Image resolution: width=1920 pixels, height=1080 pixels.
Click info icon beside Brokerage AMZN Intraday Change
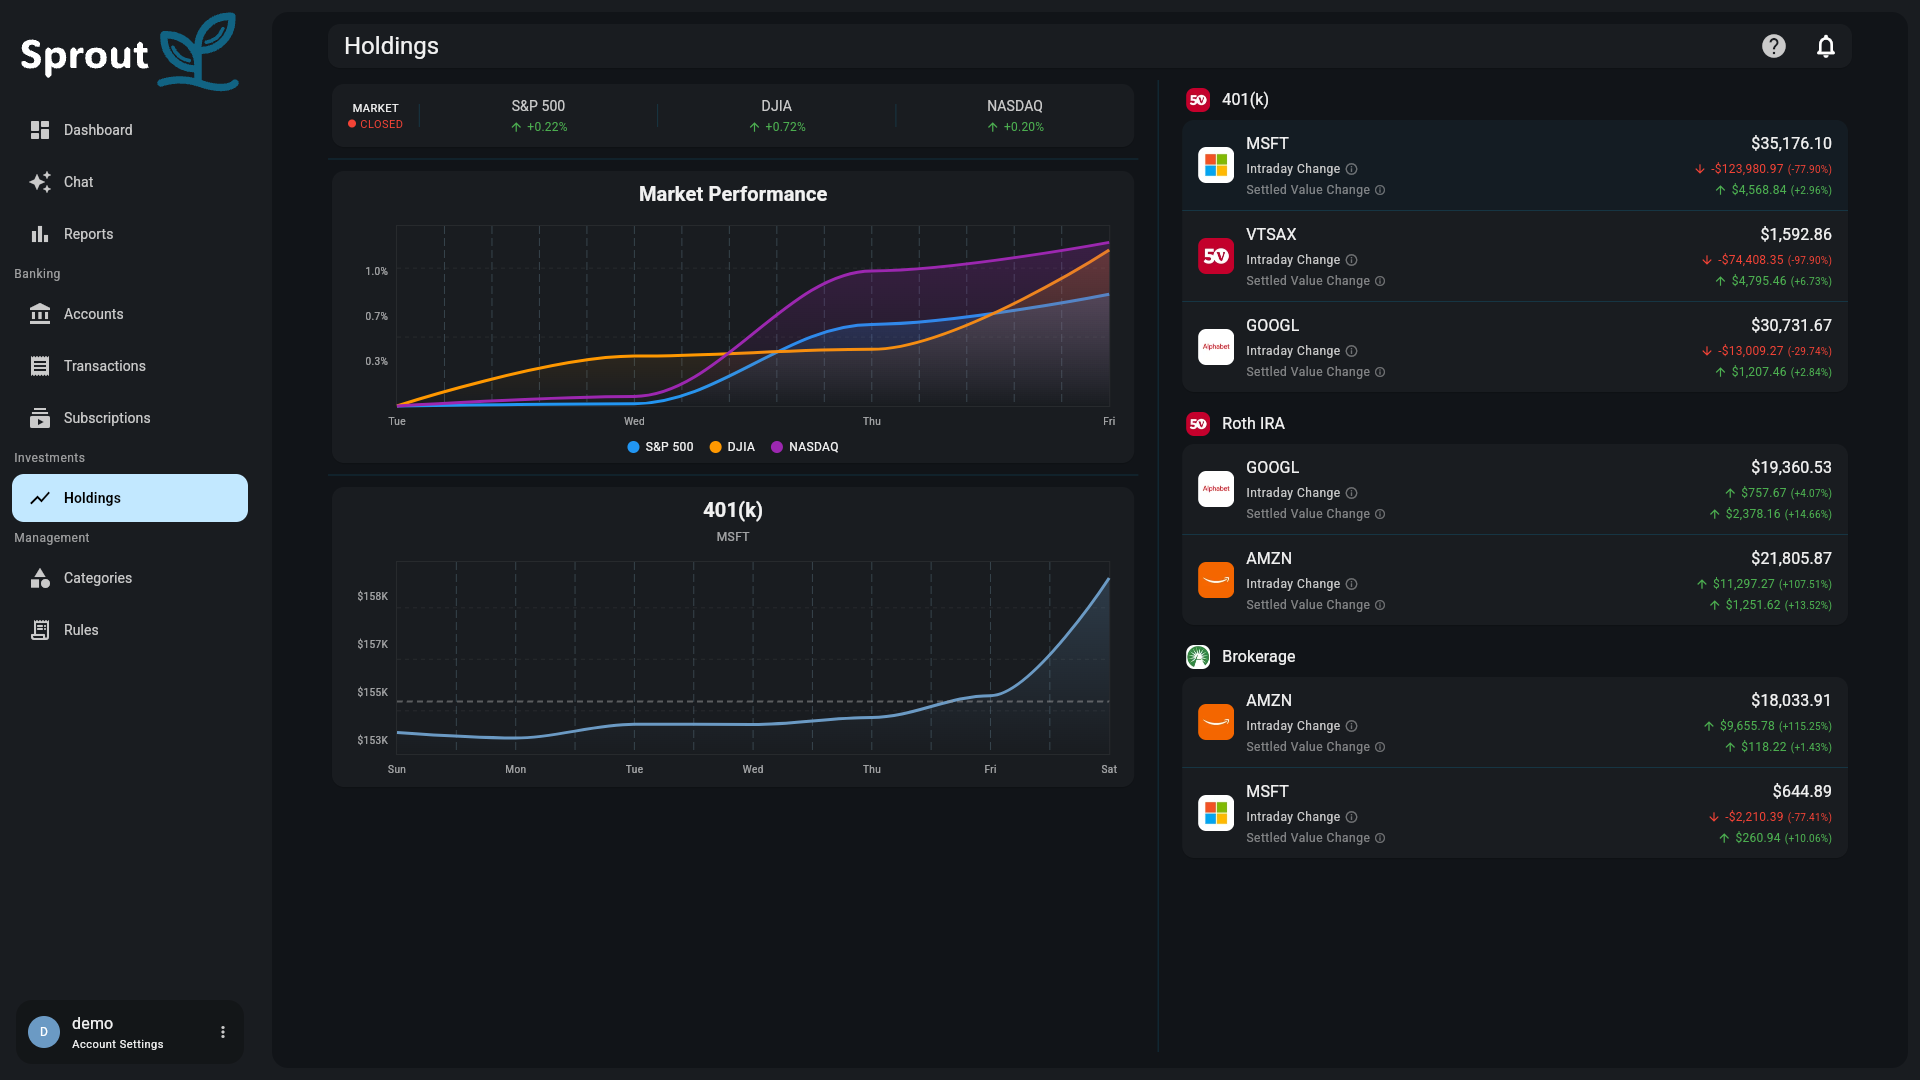pyautogui.click(x=1352, y=726)
